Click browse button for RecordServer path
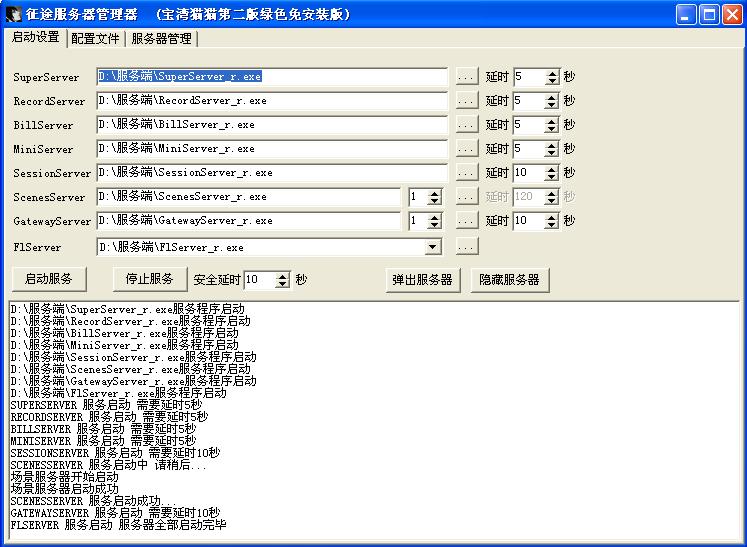 click(x=466, y=100)
